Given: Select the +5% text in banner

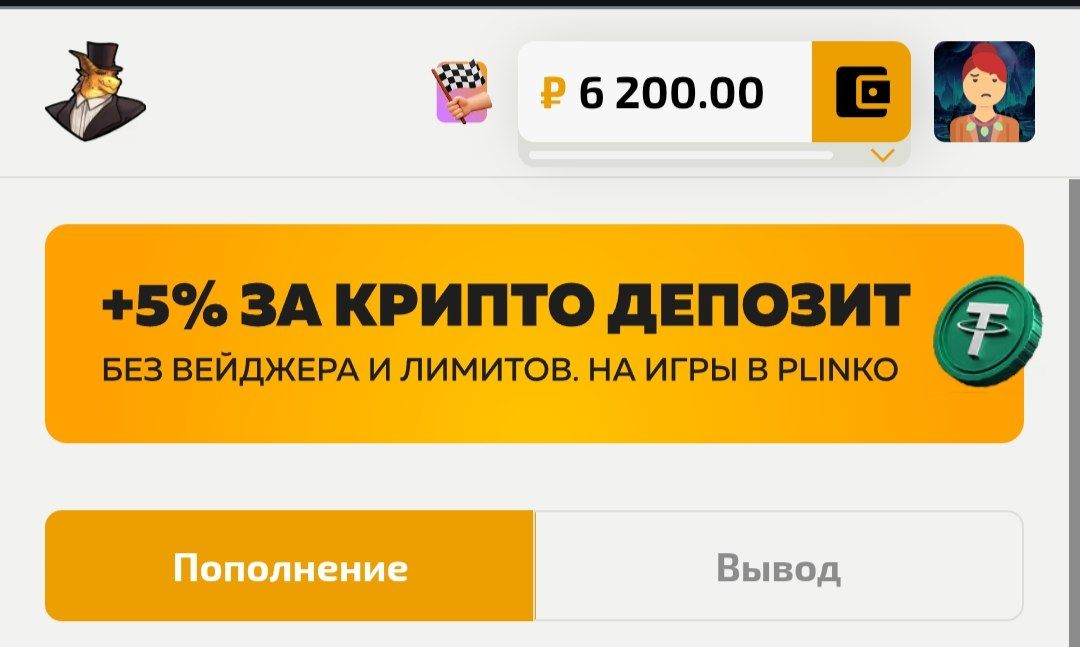Looking at the screenshot, I should coord(165,305).
